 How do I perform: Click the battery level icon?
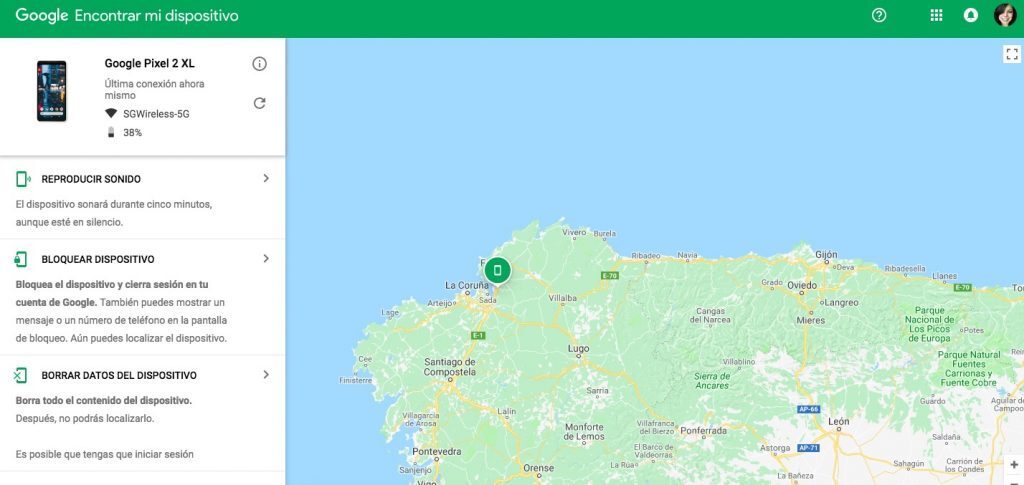pyautogui.click(x=110, y=133)
